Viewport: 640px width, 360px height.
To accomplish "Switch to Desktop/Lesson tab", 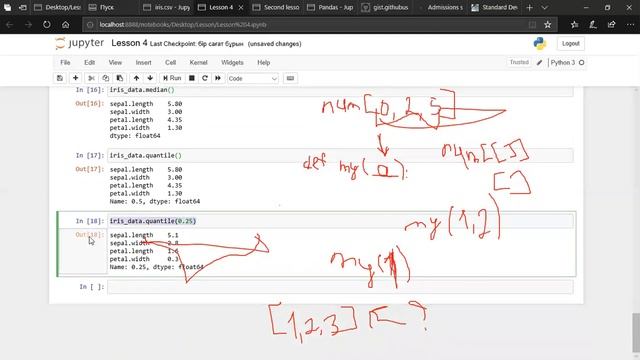I will pyautogui.click(x=57, y=7).
